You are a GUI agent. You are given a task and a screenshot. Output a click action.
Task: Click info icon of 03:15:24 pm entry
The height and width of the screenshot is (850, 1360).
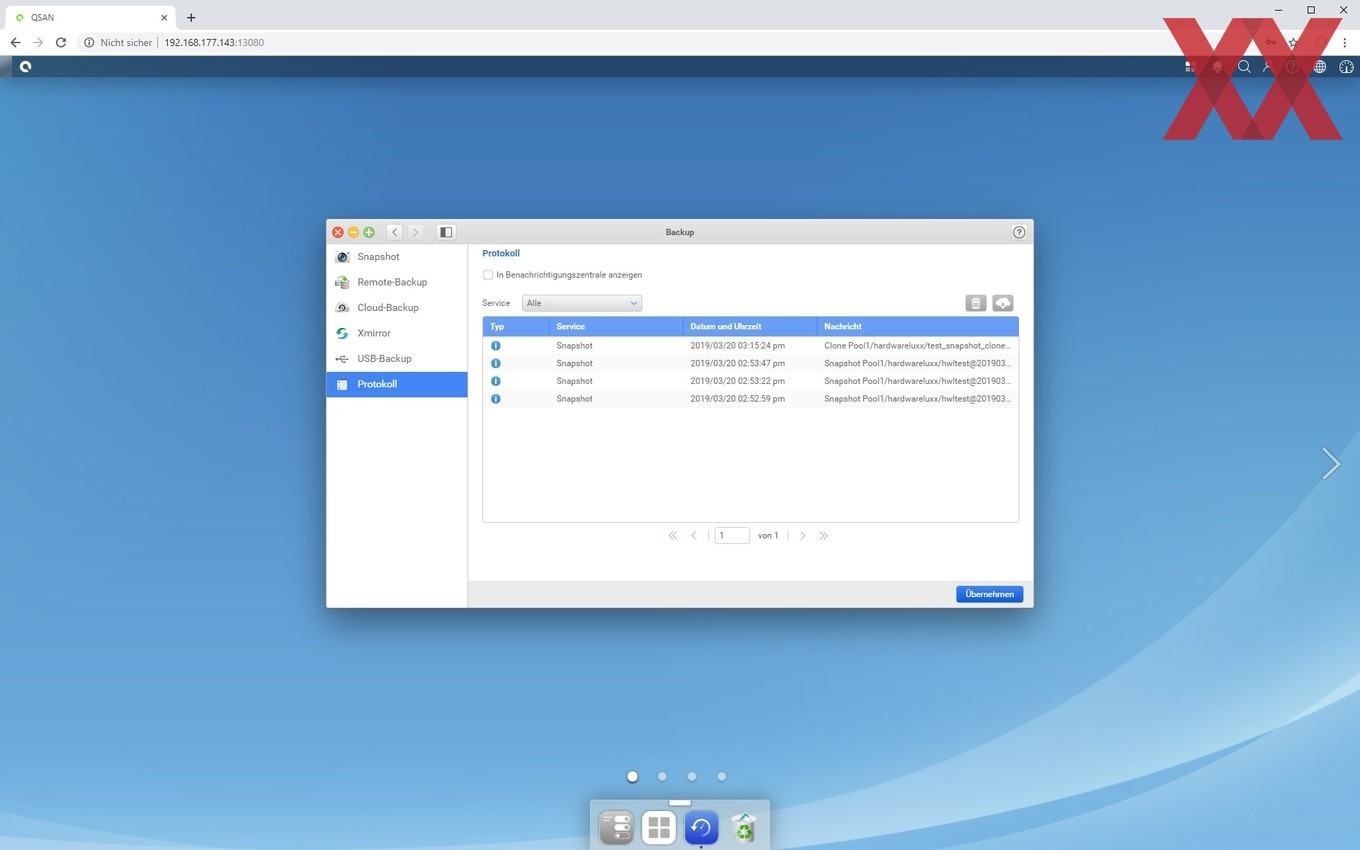(495, 346)
